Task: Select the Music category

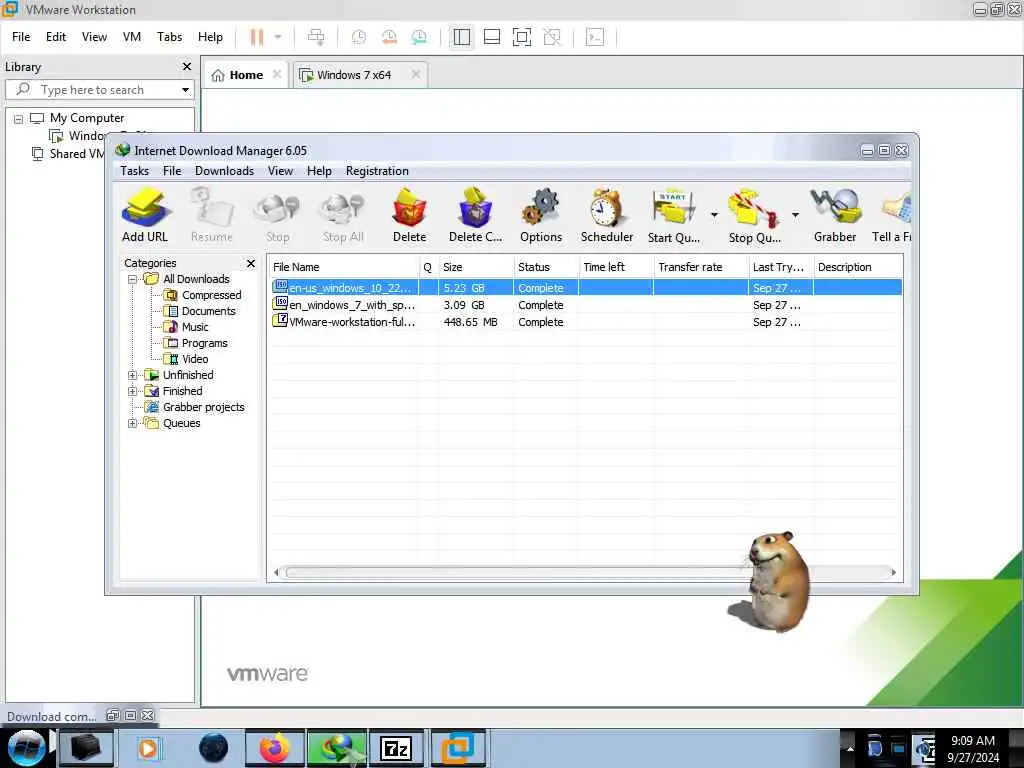Action: pos(195,327)
